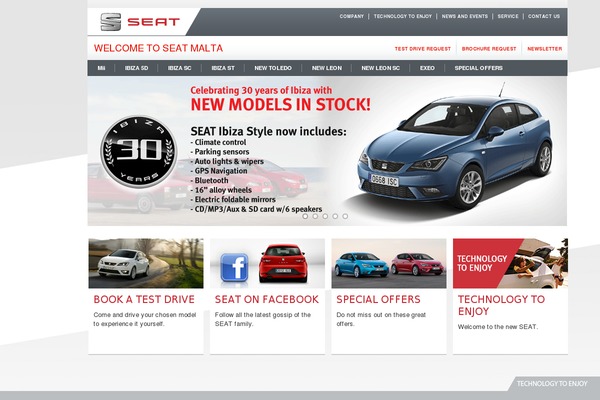This screenshot has width=600, height=400.
Task: Click 'SEAT Ibiza Style now includes' text
Action: click(x=268, y=131)
